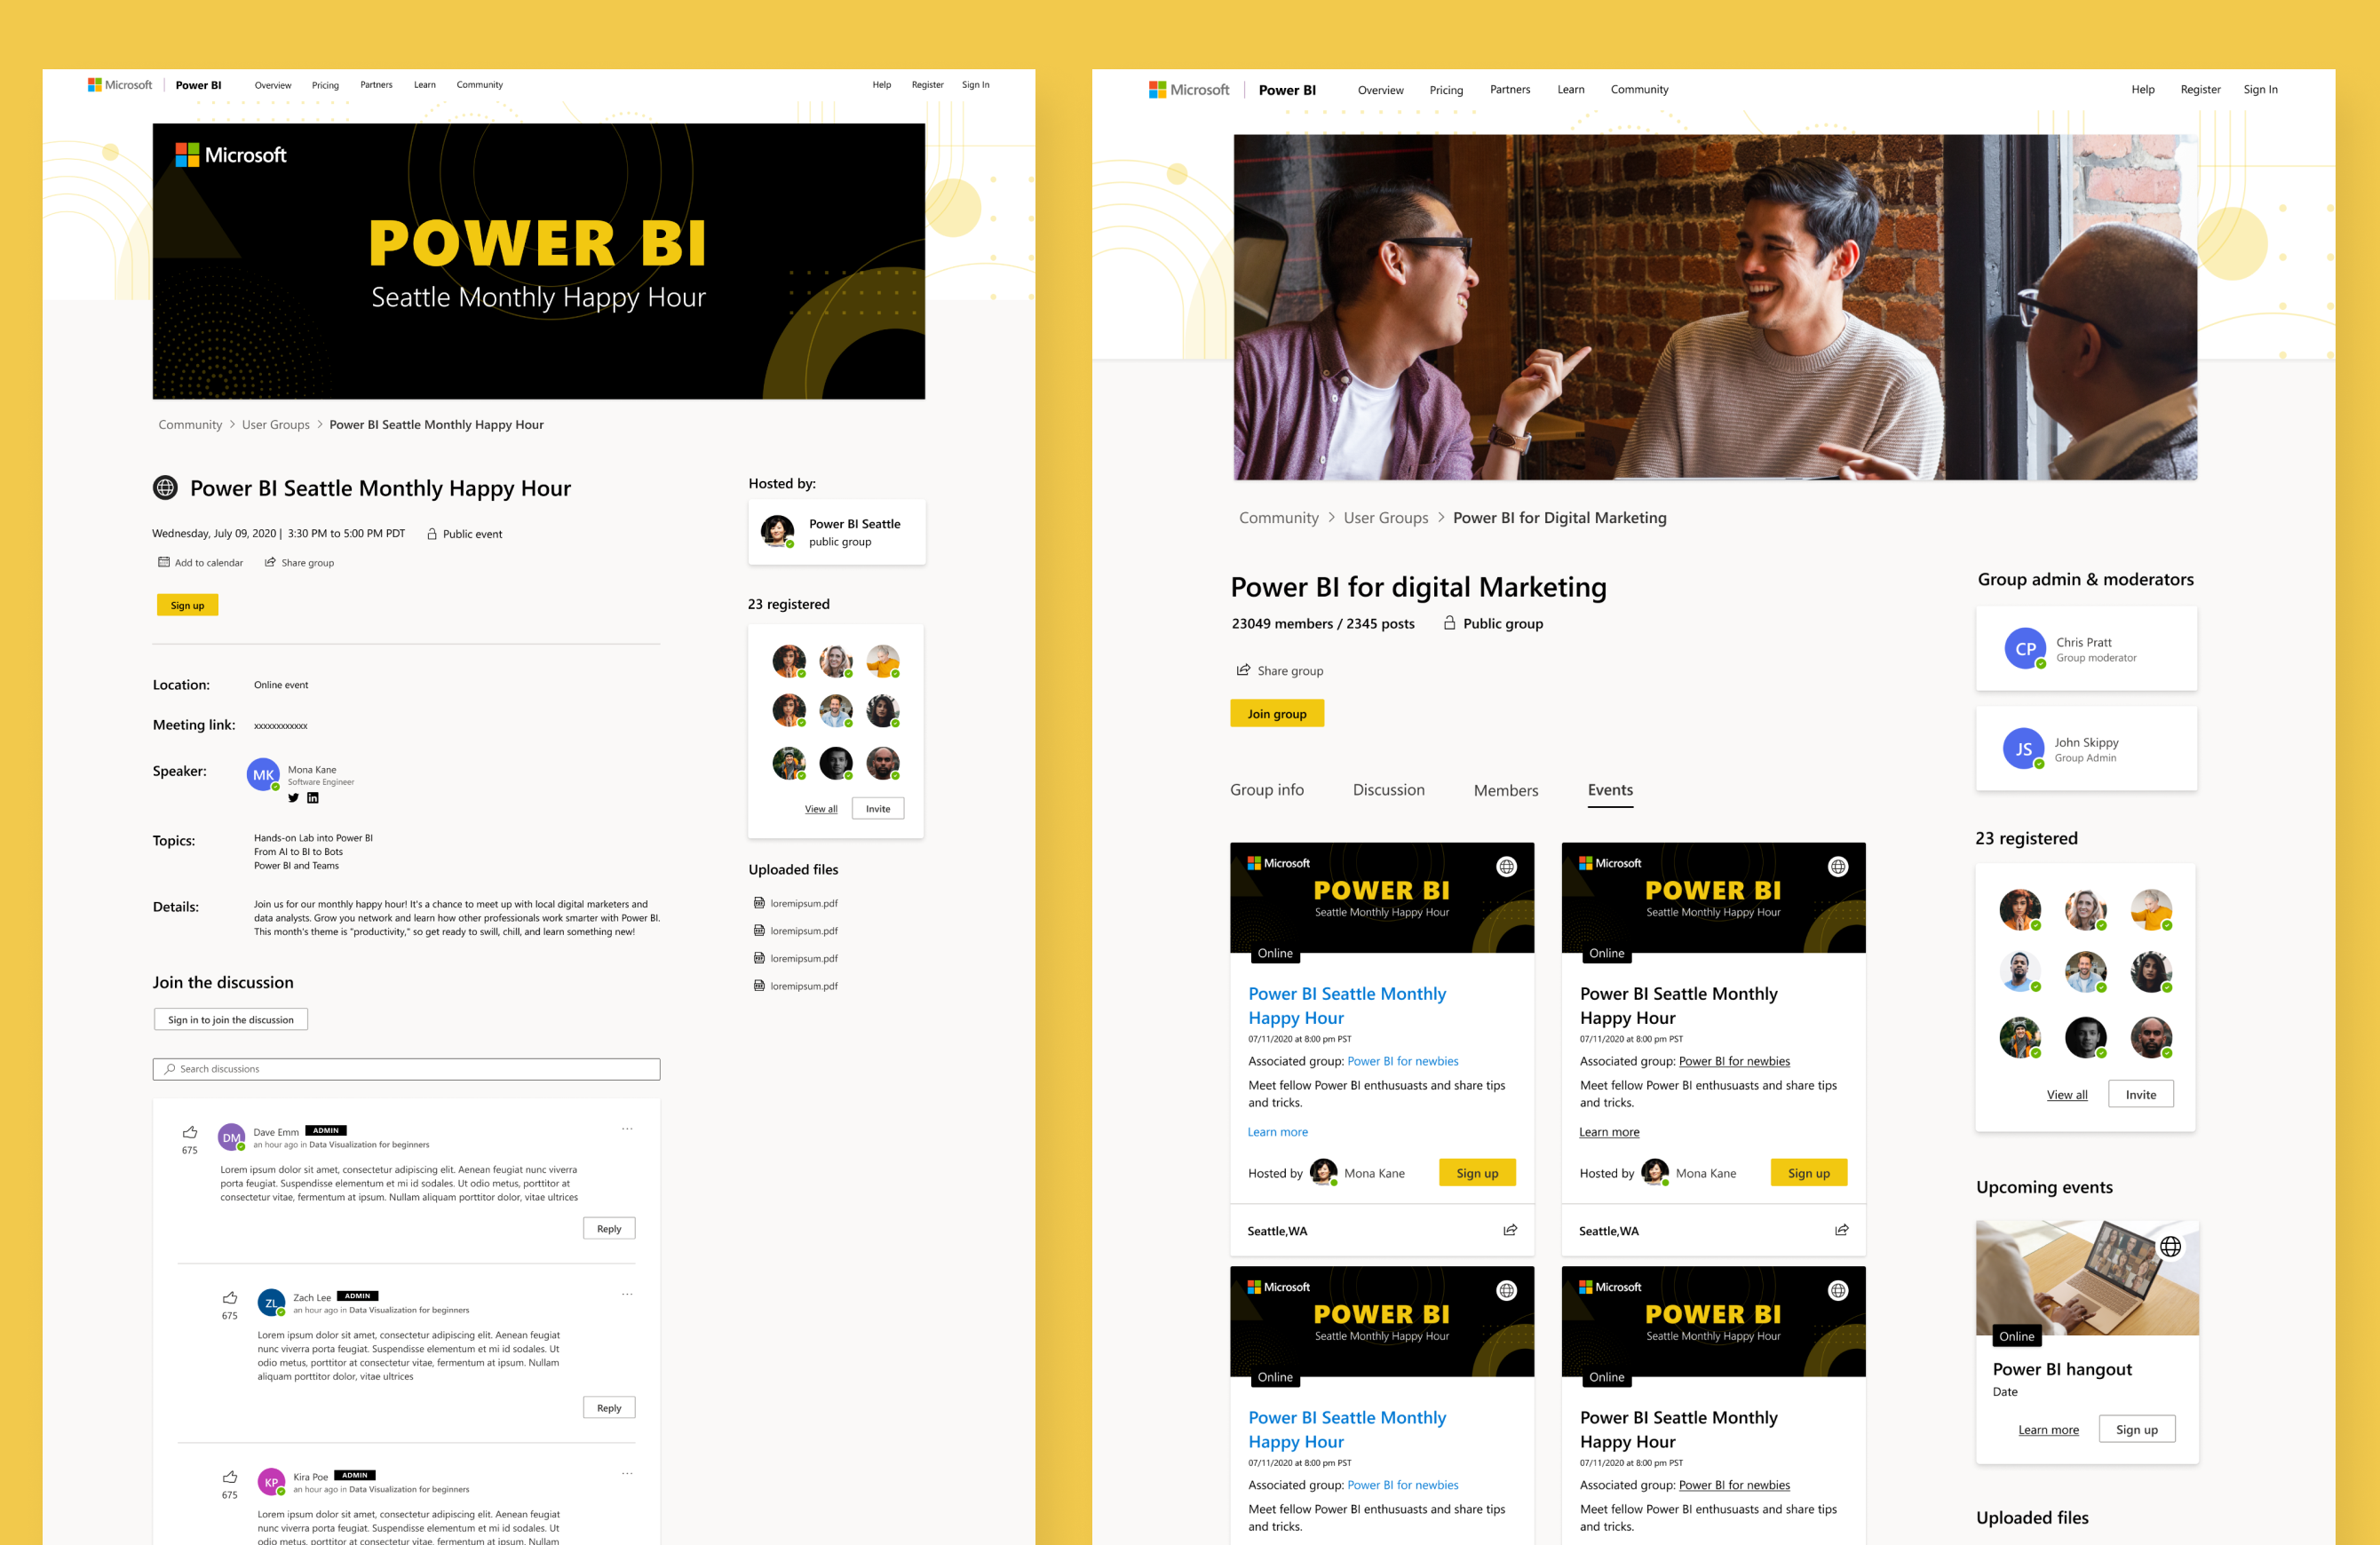The height and width of the screenshot is (1545, 2380).
Task: Share the first Seattle, WA event card
Action: (x=1509, y=1230)
